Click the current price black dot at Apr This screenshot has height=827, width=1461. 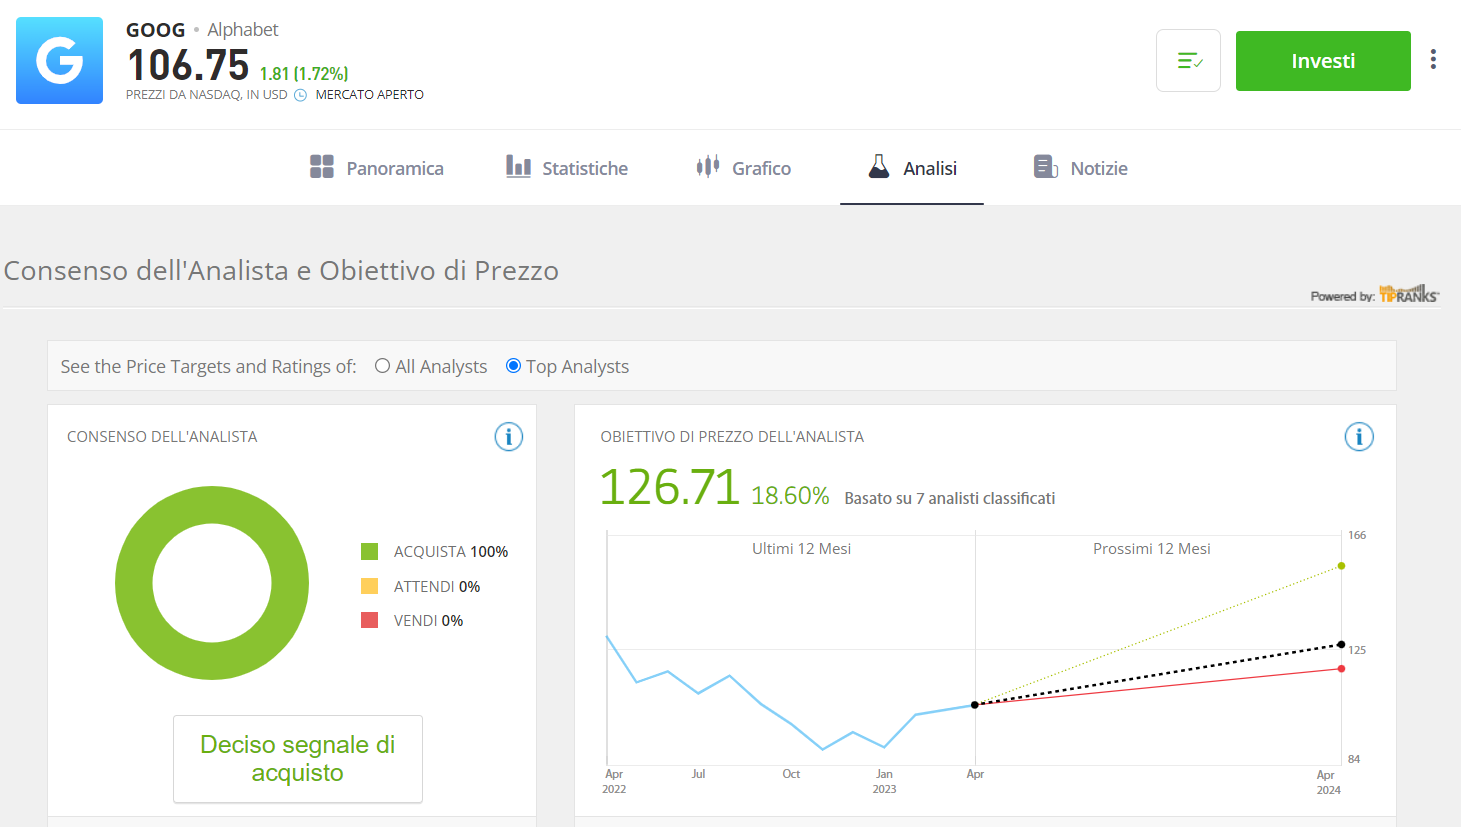(975, 705)
